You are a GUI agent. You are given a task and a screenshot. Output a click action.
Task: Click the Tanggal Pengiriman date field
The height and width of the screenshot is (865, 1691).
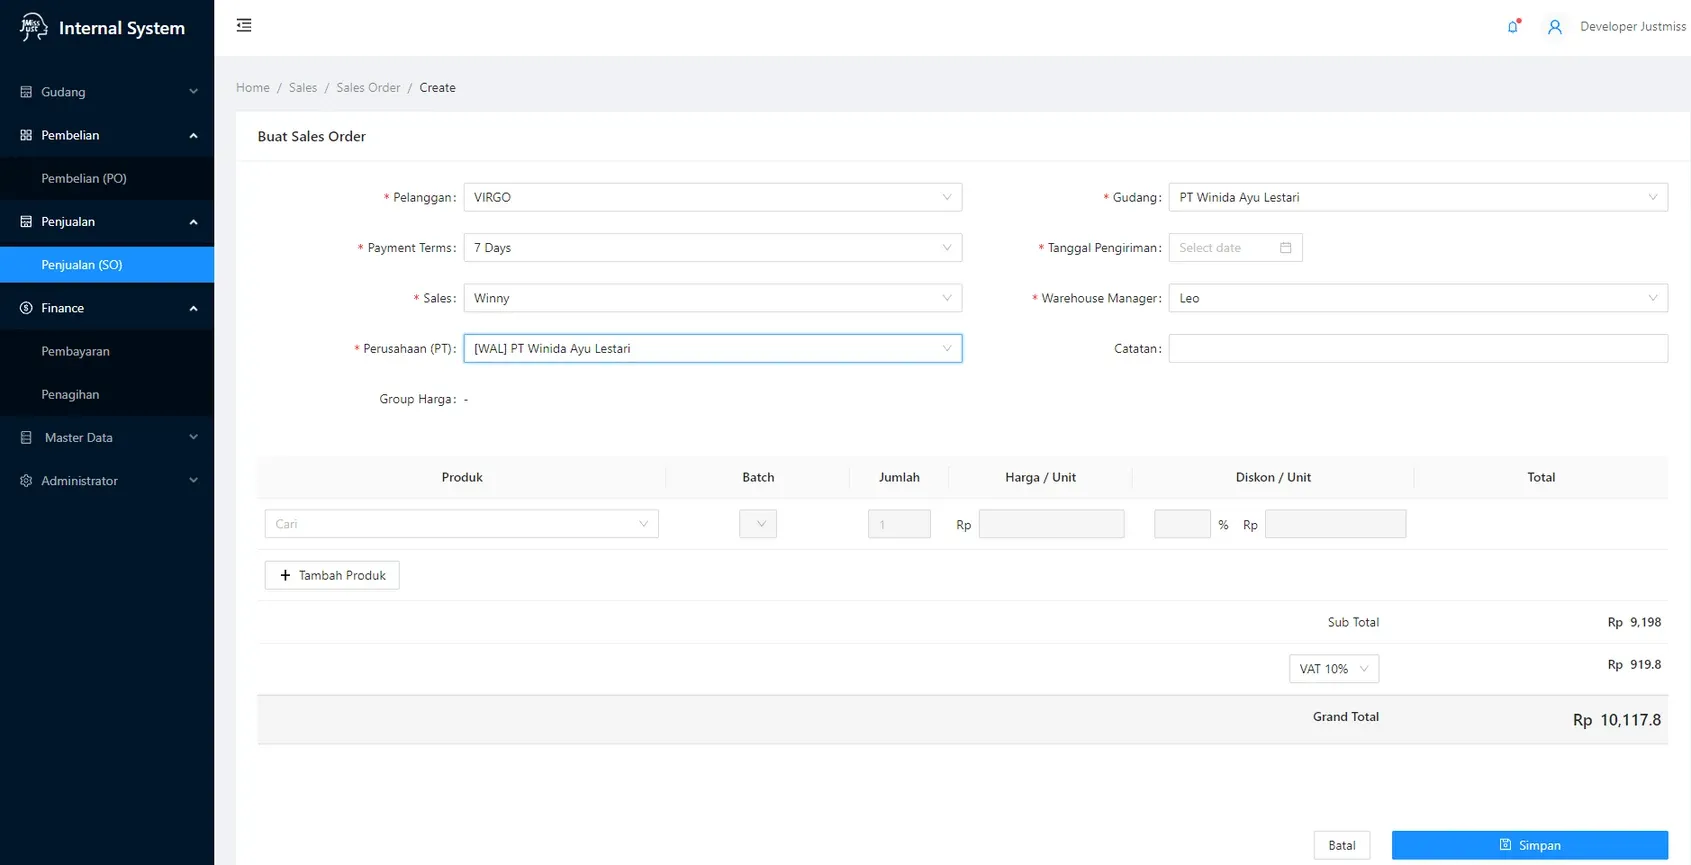1235,248
